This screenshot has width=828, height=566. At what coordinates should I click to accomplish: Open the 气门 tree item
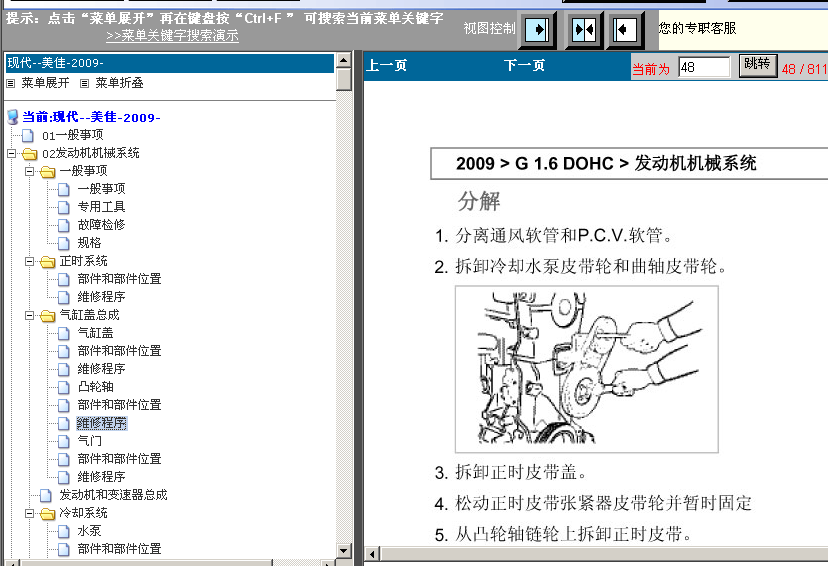pos(90,441)
